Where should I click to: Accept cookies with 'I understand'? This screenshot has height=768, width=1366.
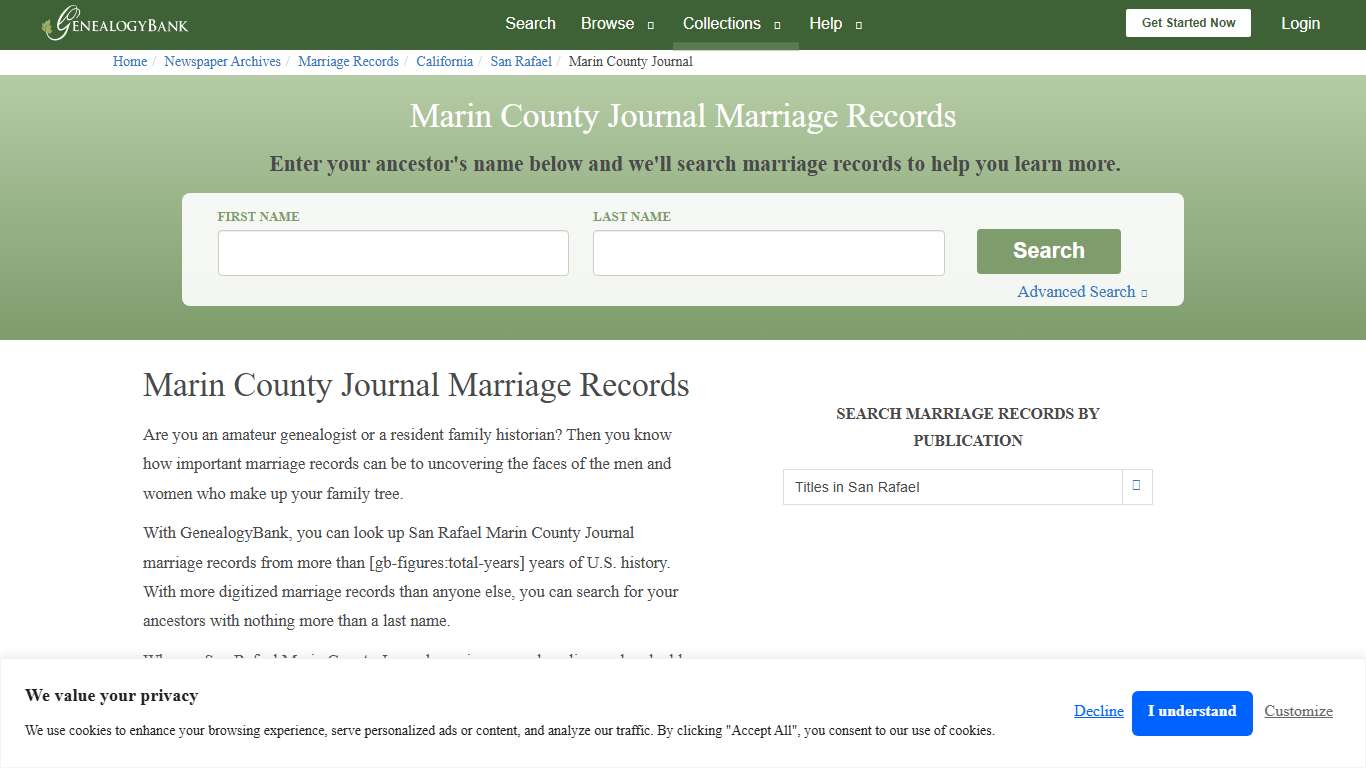(x=1192, y=712)
